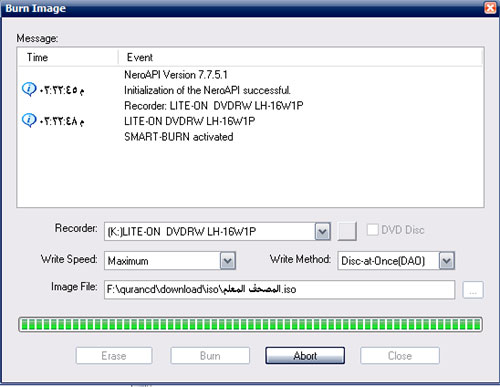This screenshot has height=387, width=500.
Task: Click the Recorder: label
Action: (76, 228)
